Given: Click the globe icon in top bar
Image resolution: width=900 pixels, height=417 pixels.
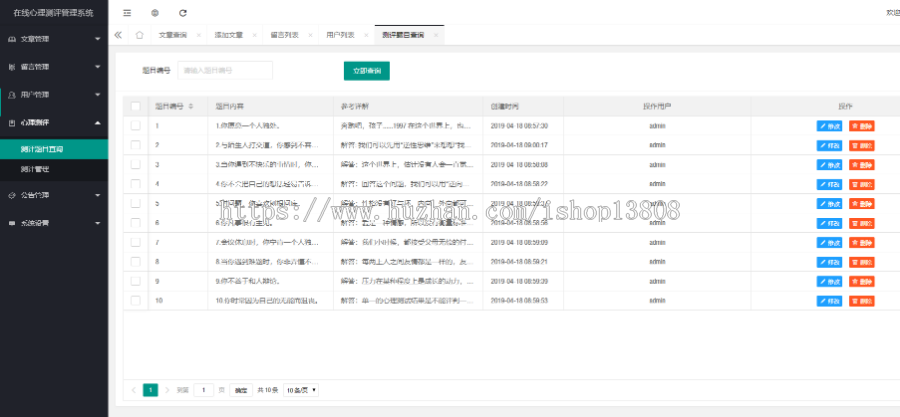Looking at the screenshot, I should [x=155, y=13].
